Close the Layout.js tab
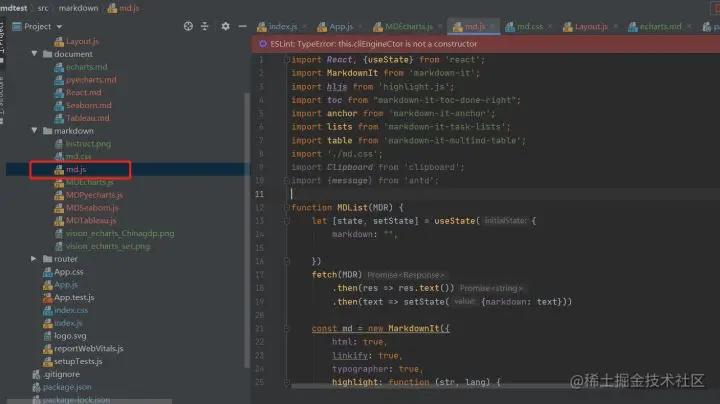Viewport: 720px width, 404px height. 615,27
